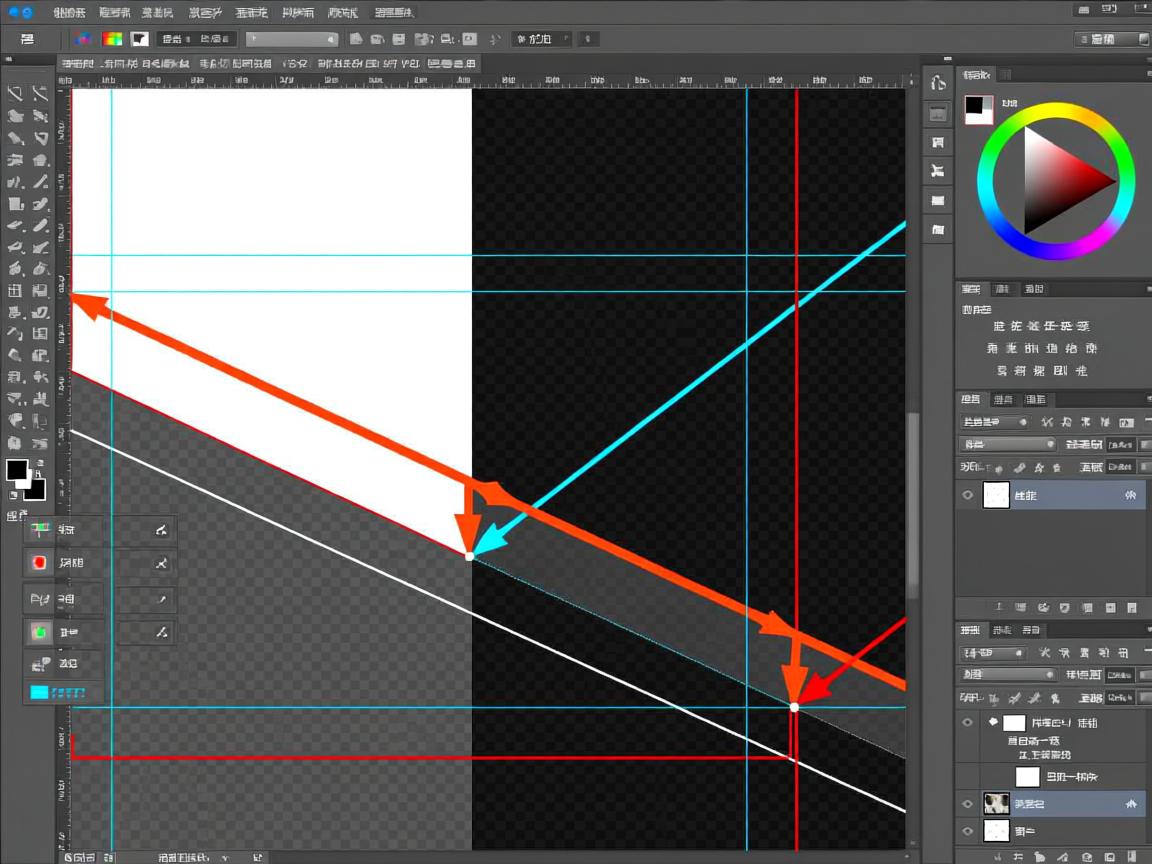Select the top-left tool in the toolbox
This screenshot has height=864, width=1152.
click(15, 94)
